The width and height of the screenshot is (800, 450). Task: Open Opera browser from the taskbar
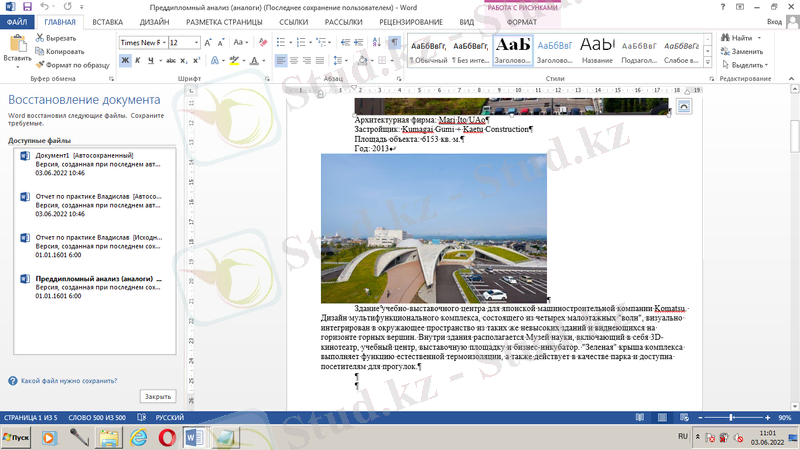pyautogui.click(x=166, y=437)
